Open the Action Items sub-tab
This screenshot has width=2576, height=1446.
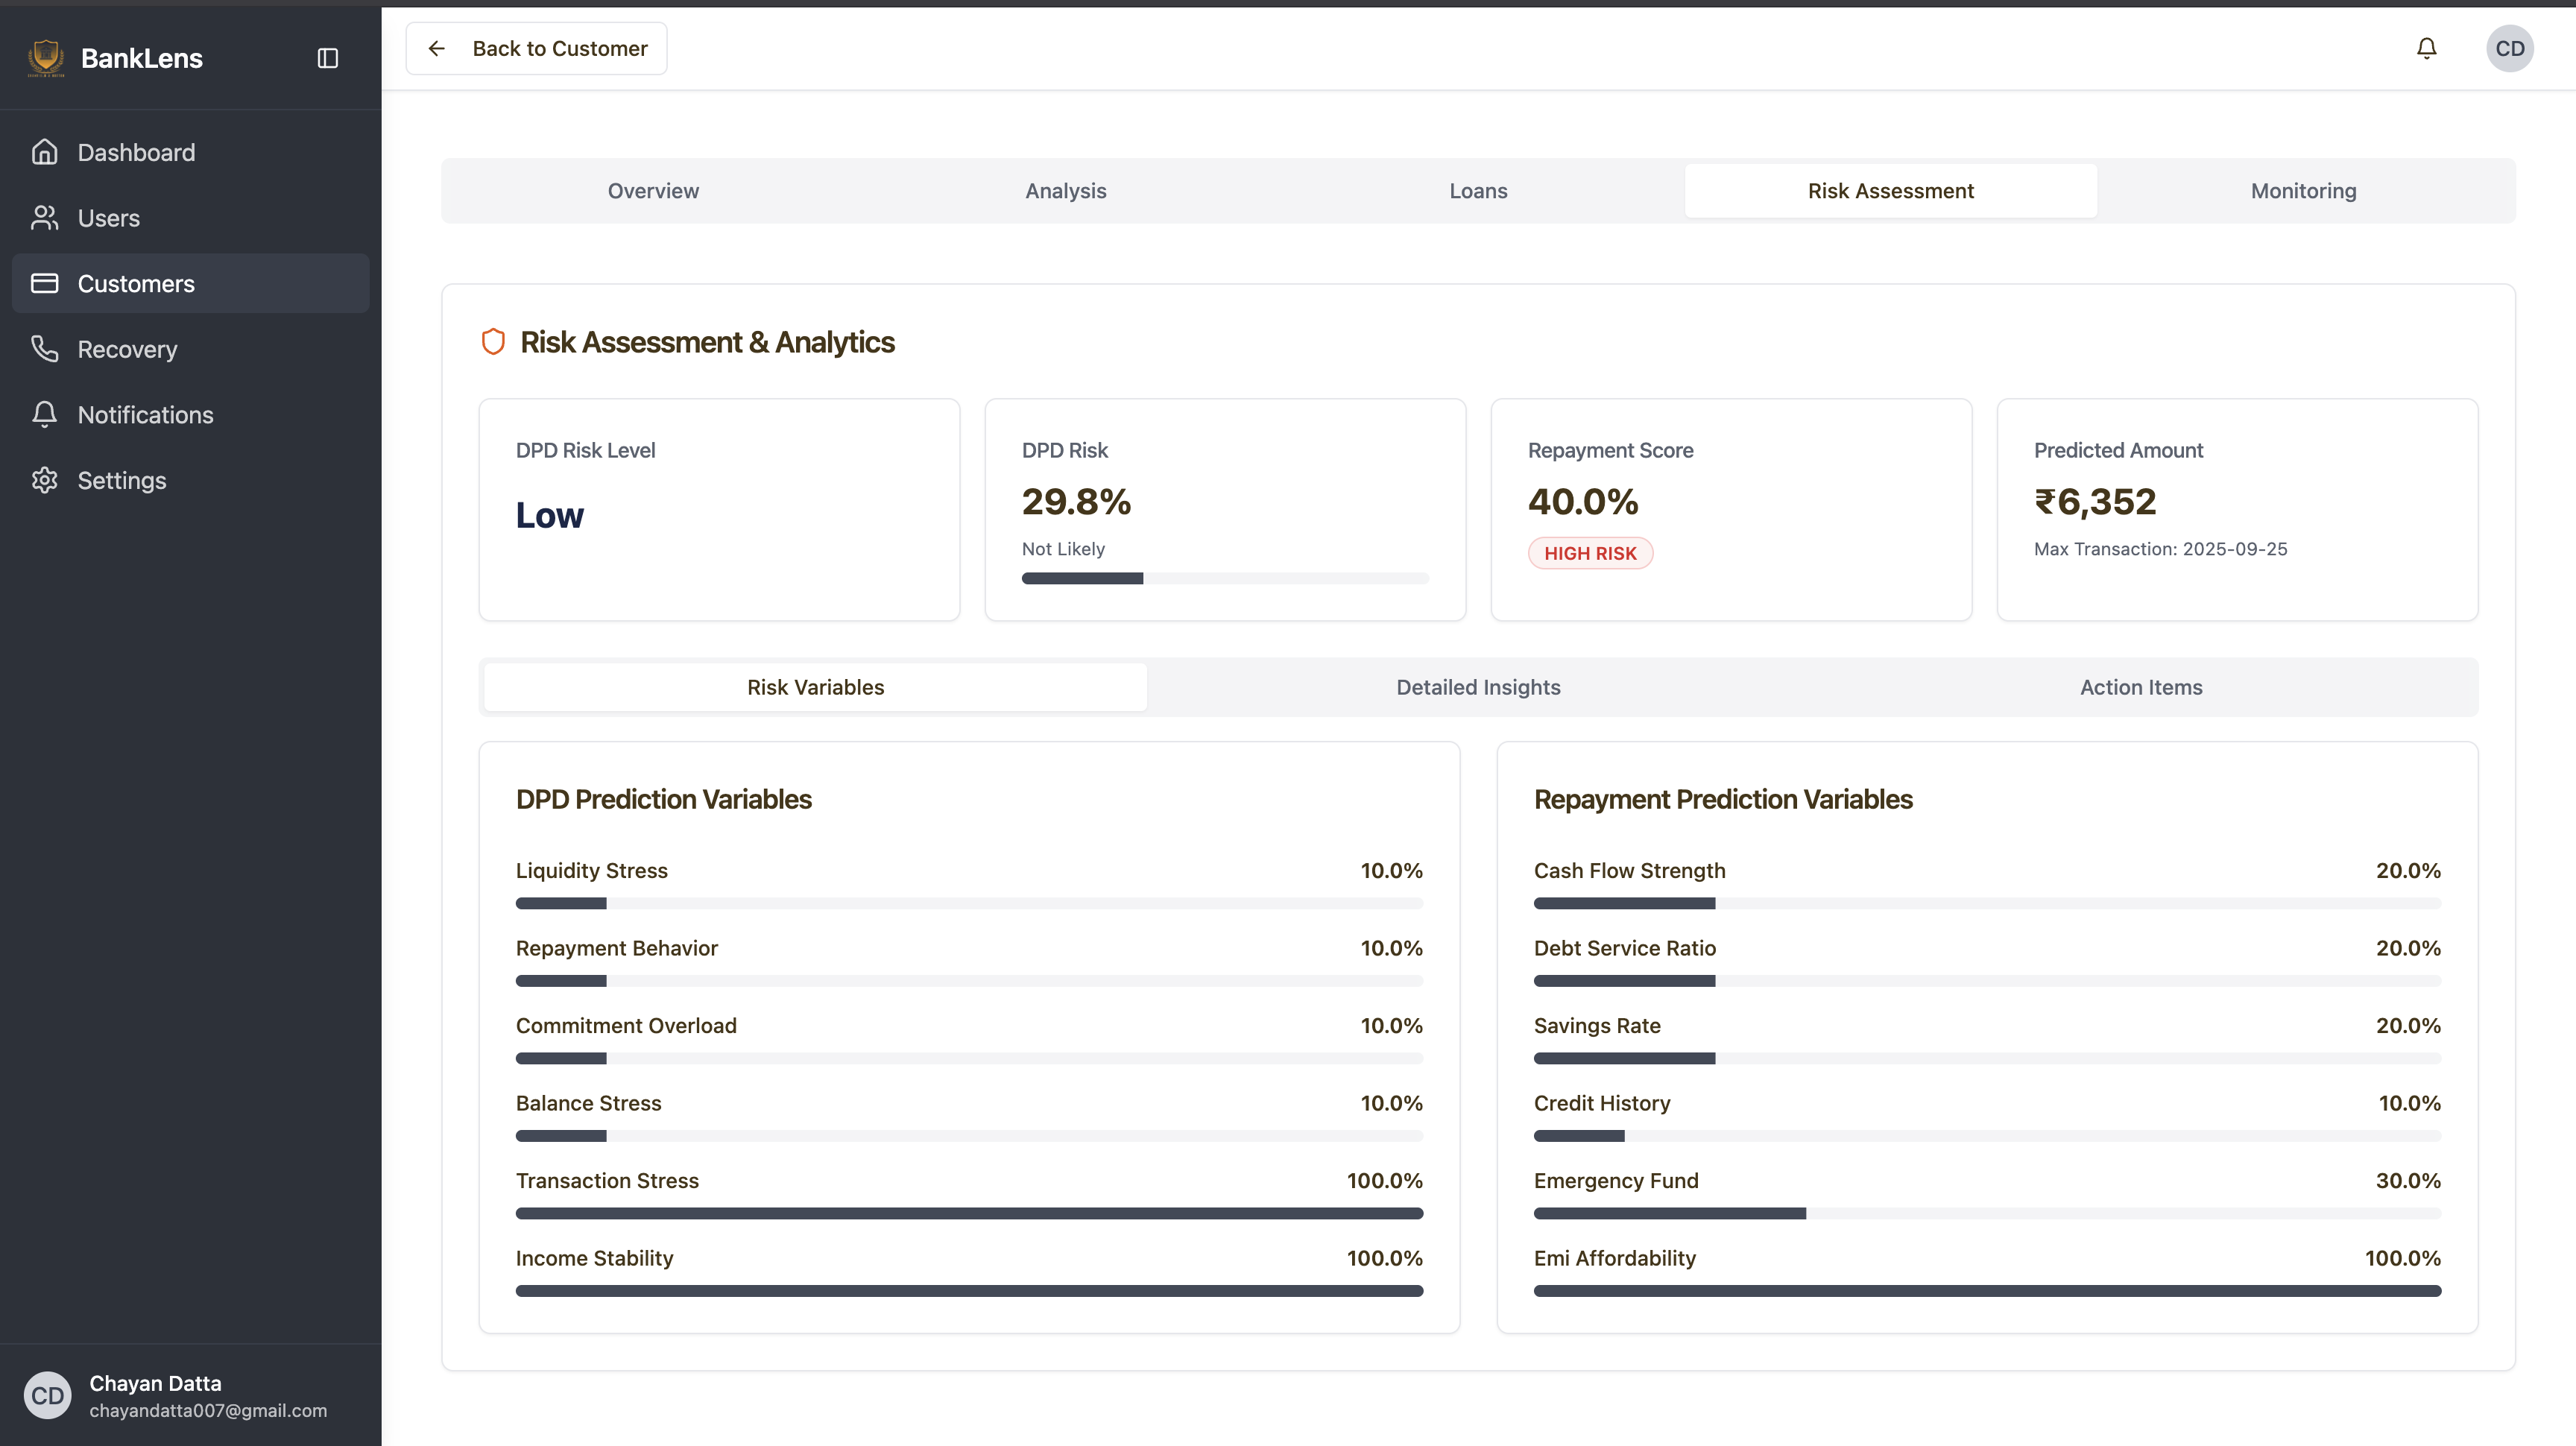click(2141, 687)
